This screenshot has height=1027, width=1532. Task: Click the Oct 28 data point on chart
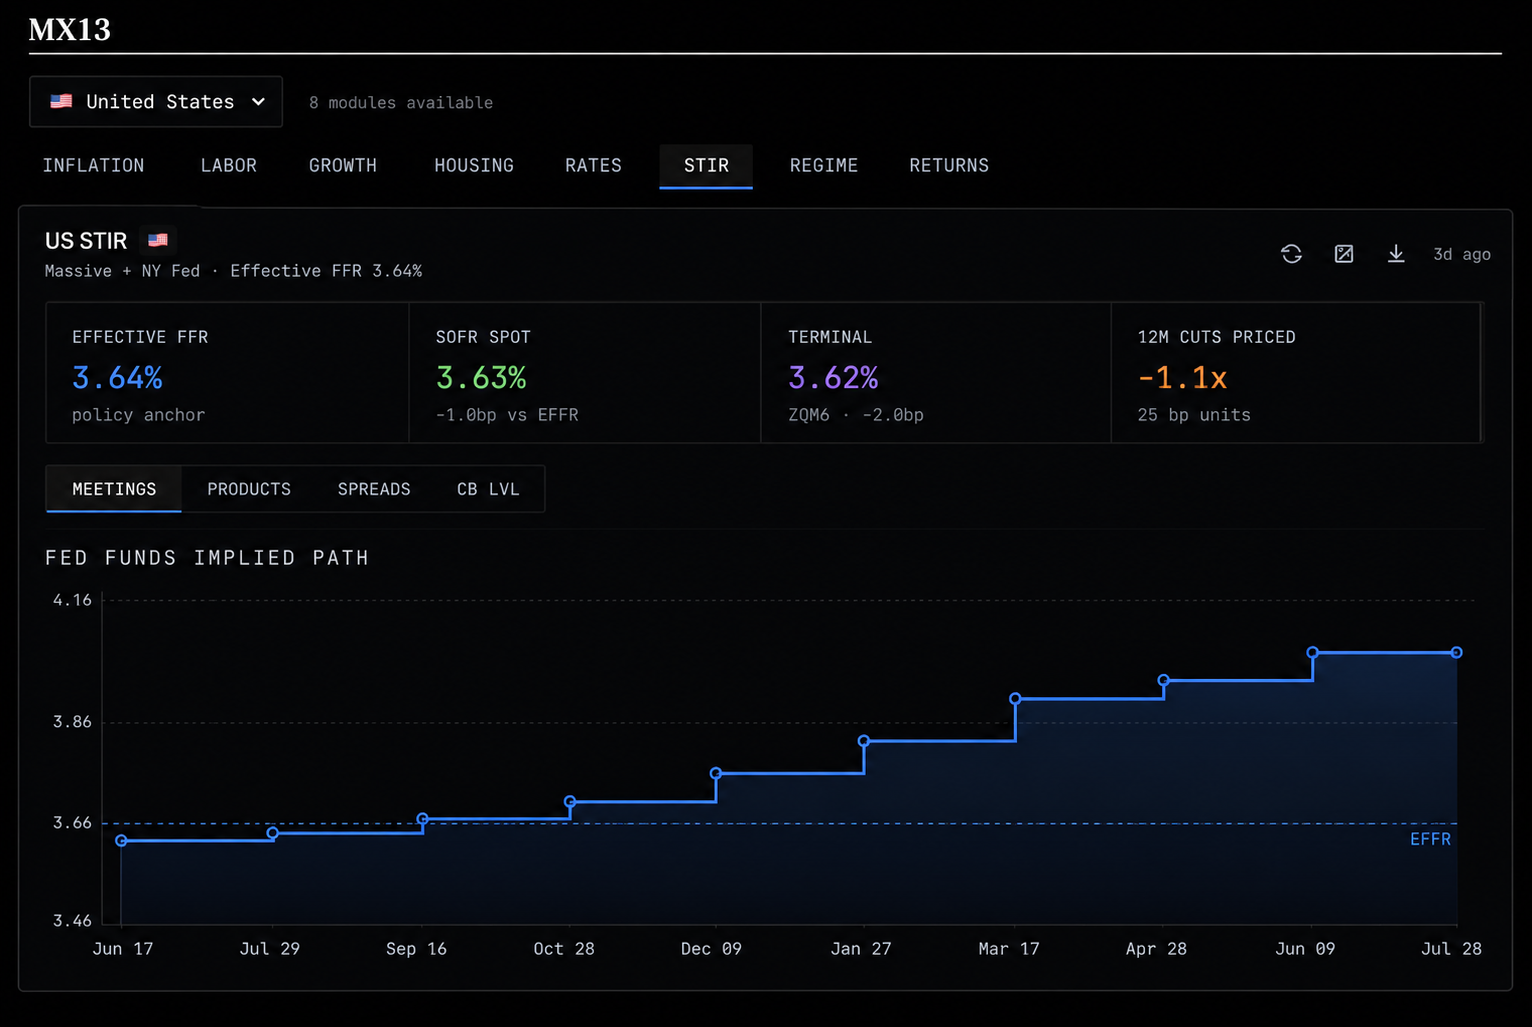570,802
